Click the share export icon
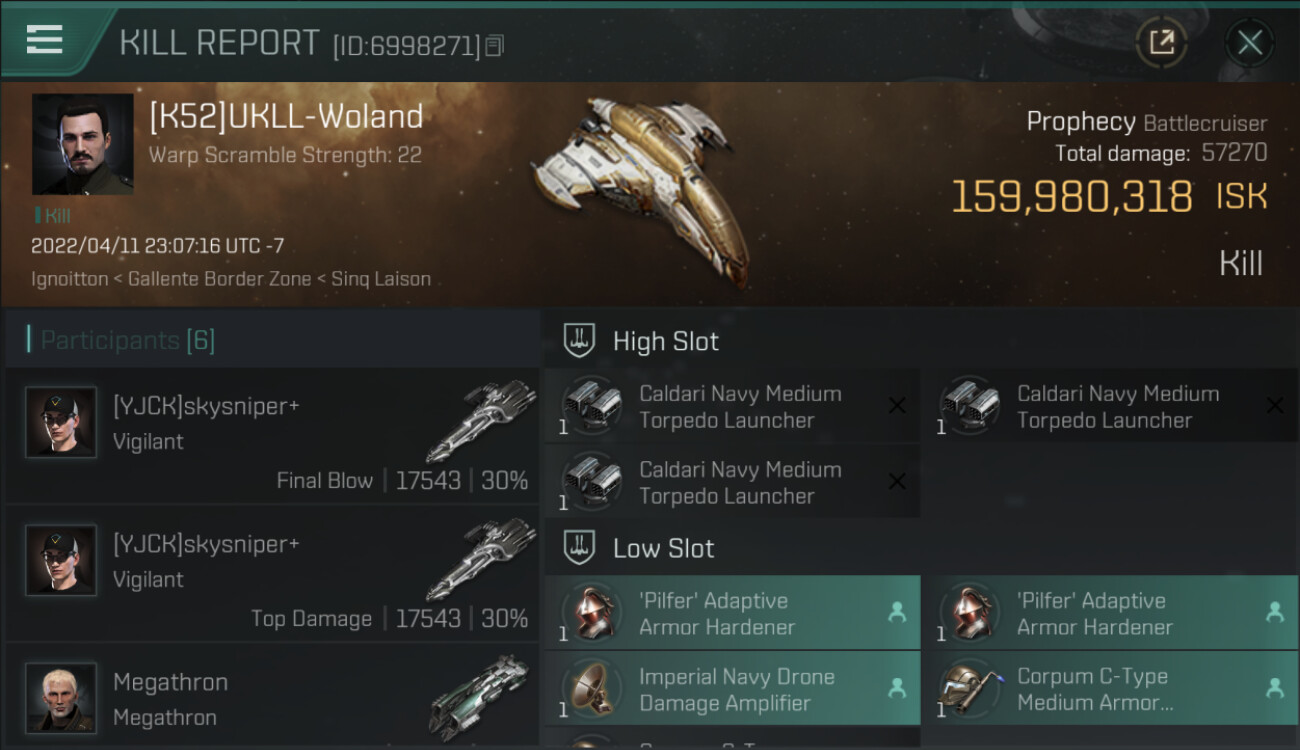 (x=1161, y=43)
